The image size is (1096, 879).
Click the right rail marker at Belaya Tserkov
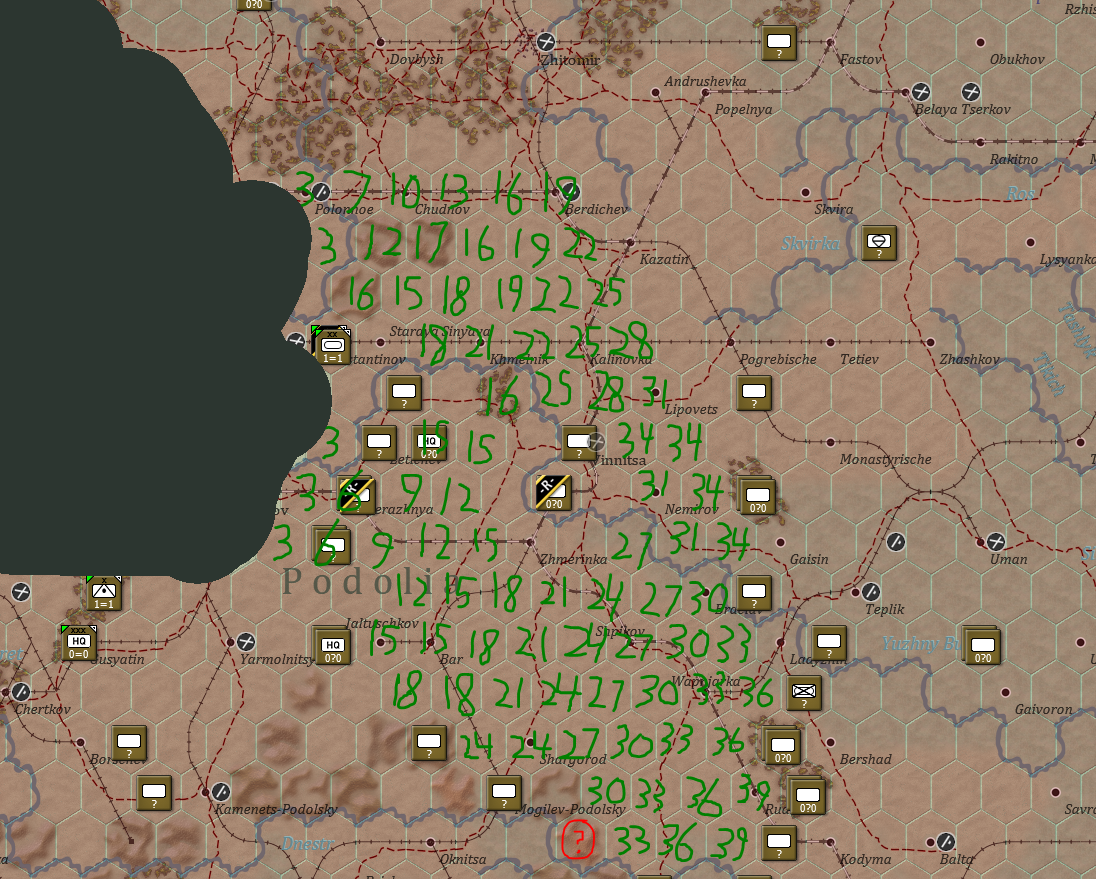click(x=970, y=92)
